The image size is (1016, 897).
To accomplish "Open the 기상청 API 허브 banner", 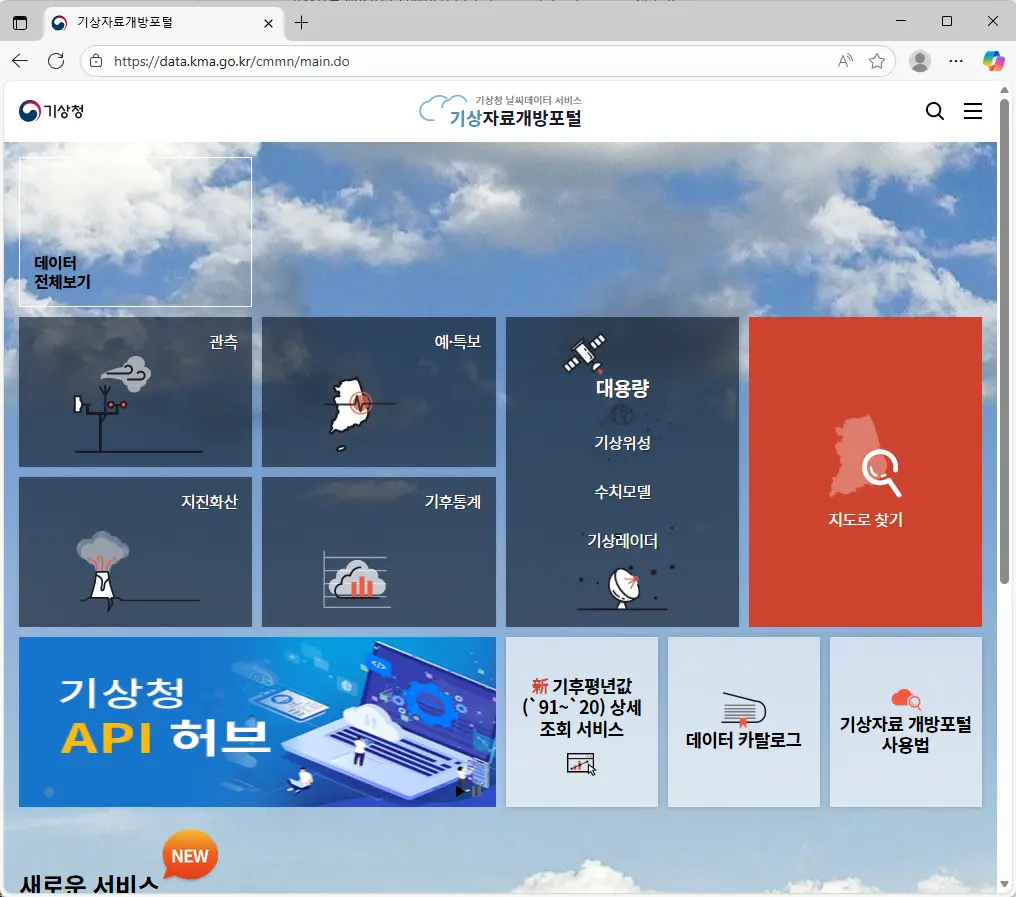I will point(257,721).
